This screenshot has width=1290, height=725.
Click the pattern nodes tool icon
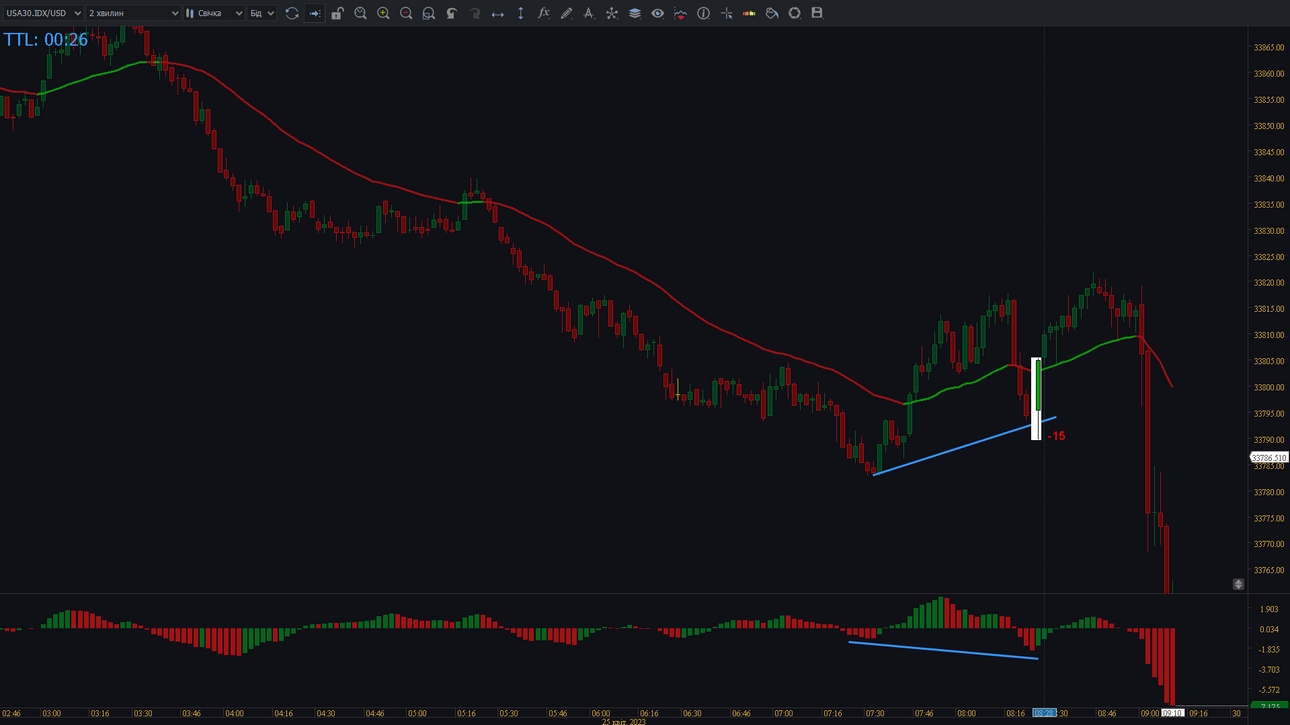(612, 13)
